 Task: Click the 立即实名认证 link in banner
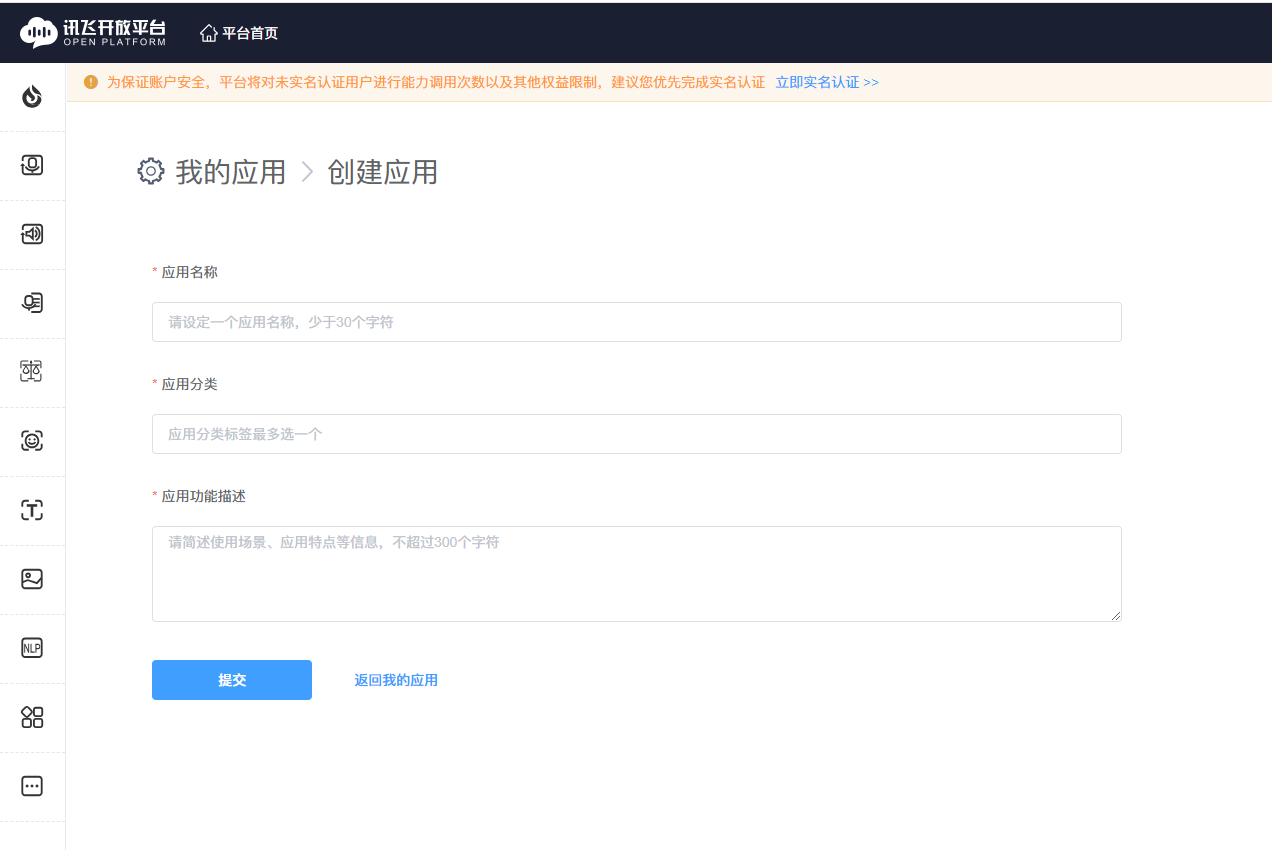[826, 82]
